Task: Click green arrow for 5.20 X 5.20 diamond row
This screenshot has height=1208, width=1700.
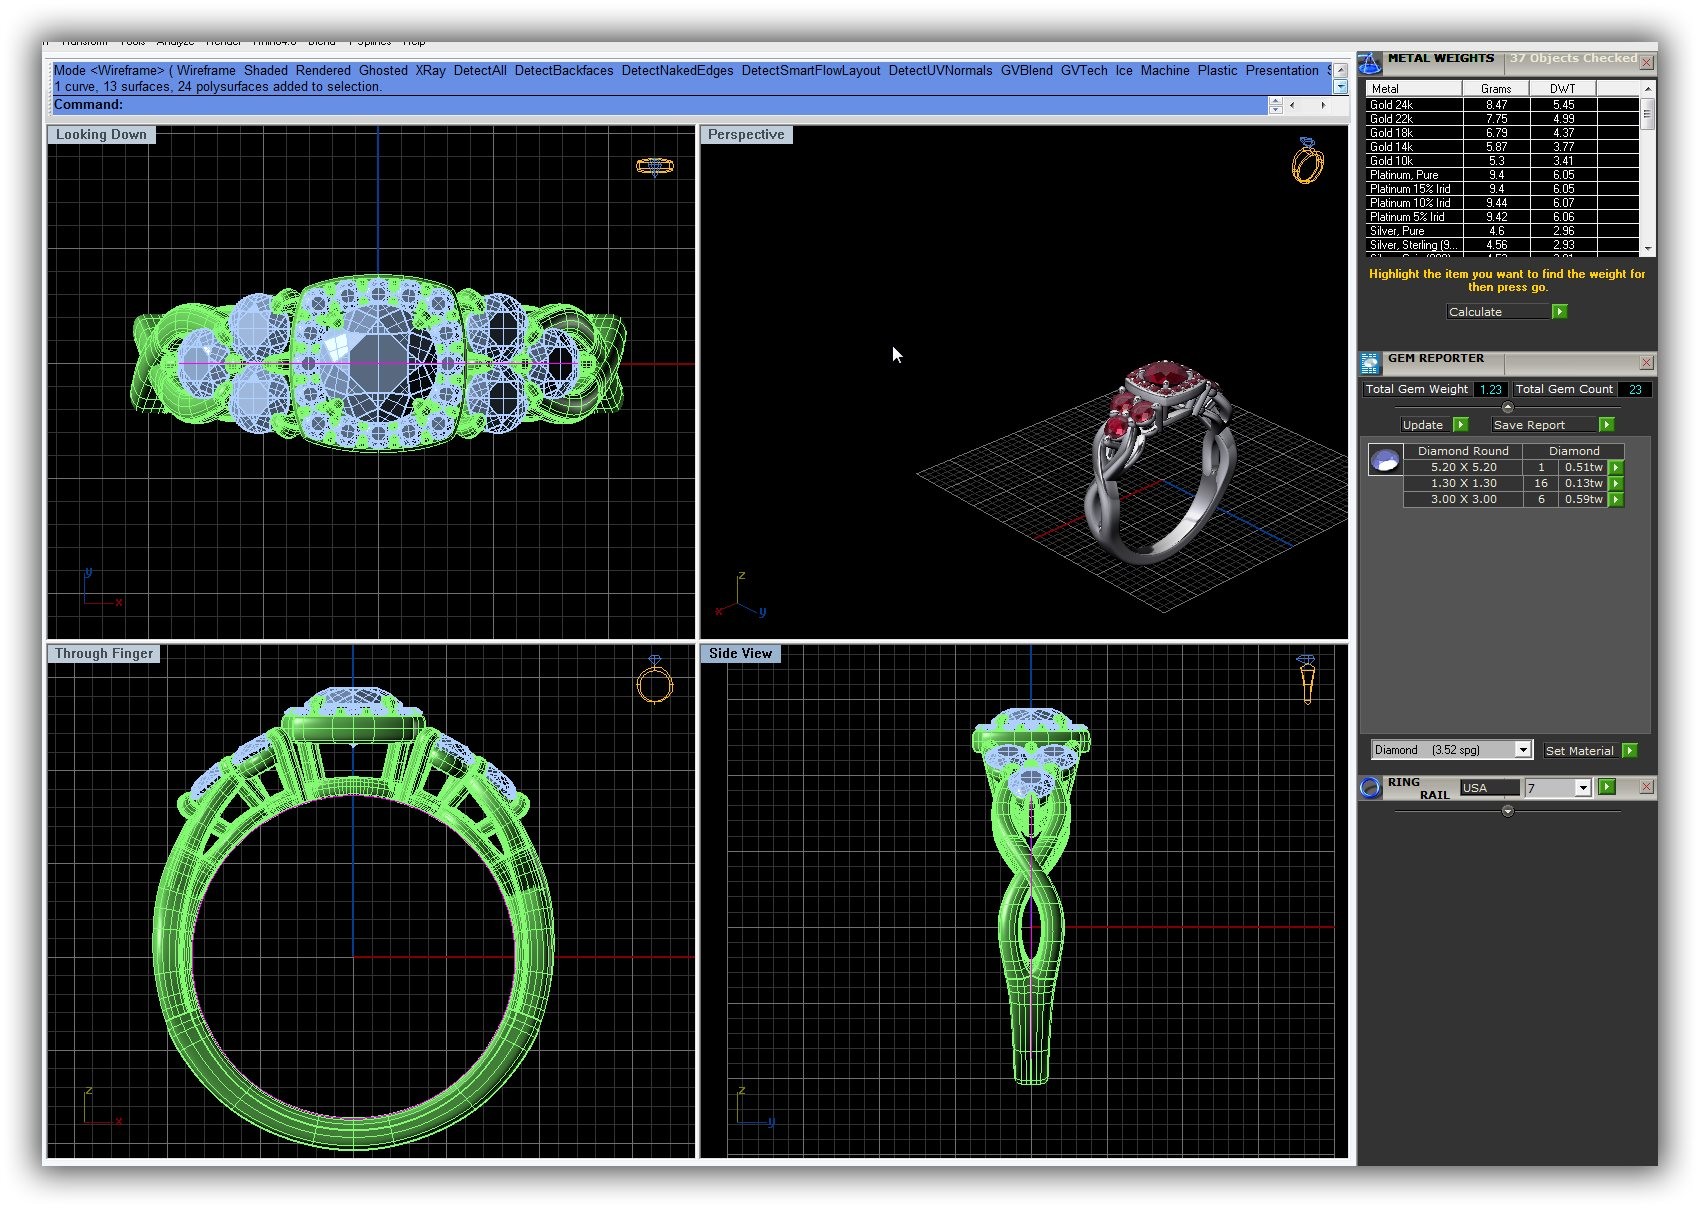Action: pos(1615,468)
